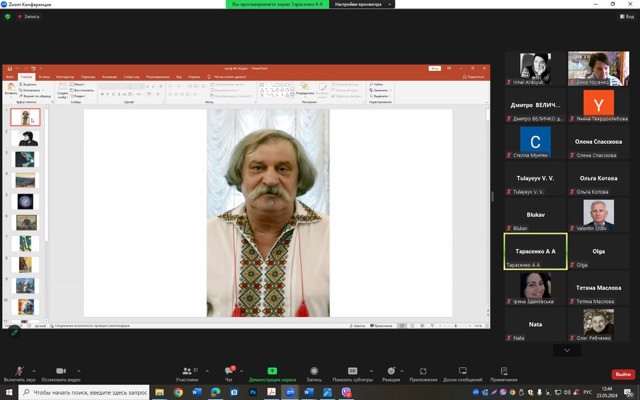Open Доски сообщений whiteboards
This screenshot has height=400, width=640.
[462, 372]
